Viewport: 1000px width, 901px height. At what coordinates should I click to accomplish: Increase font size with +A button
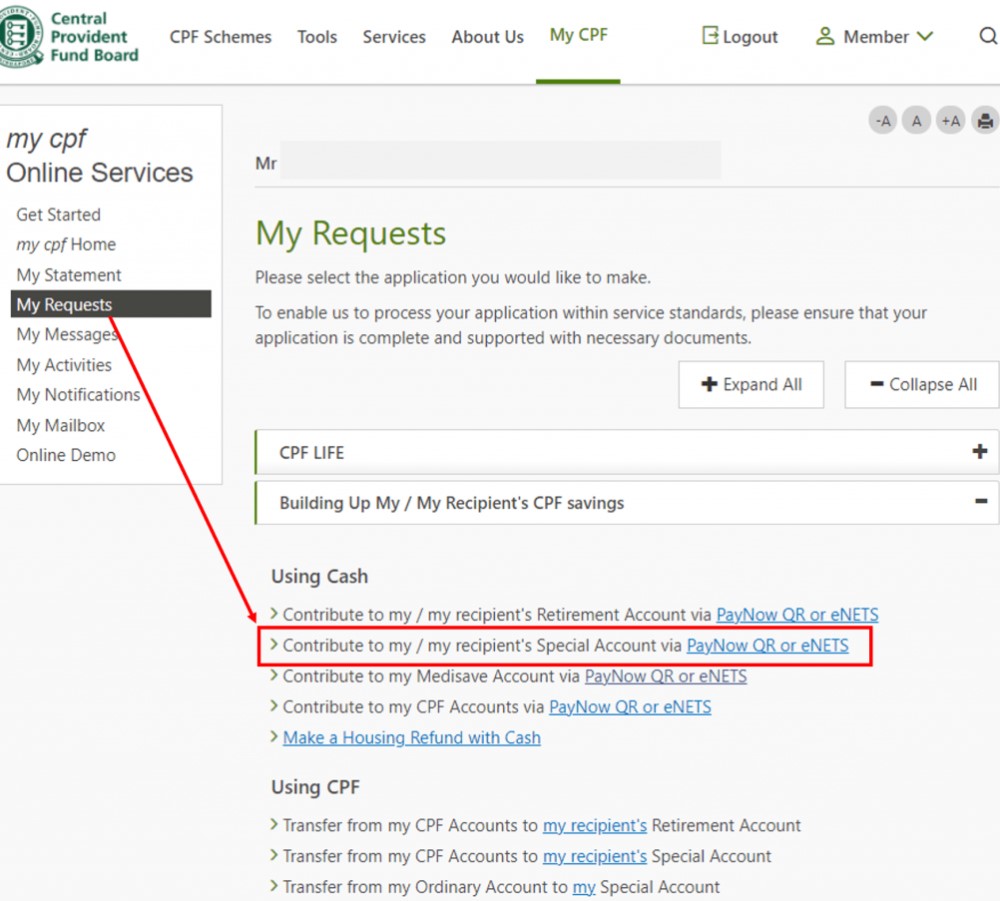click(950, 121)
